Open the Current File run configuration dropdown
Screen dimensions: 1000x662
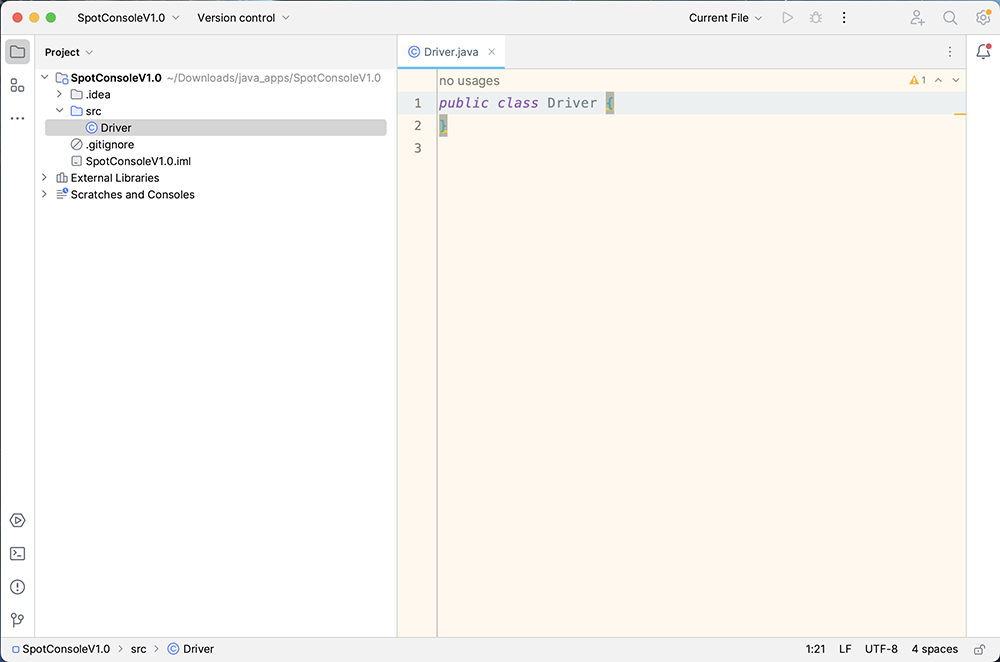coord(725,18)
